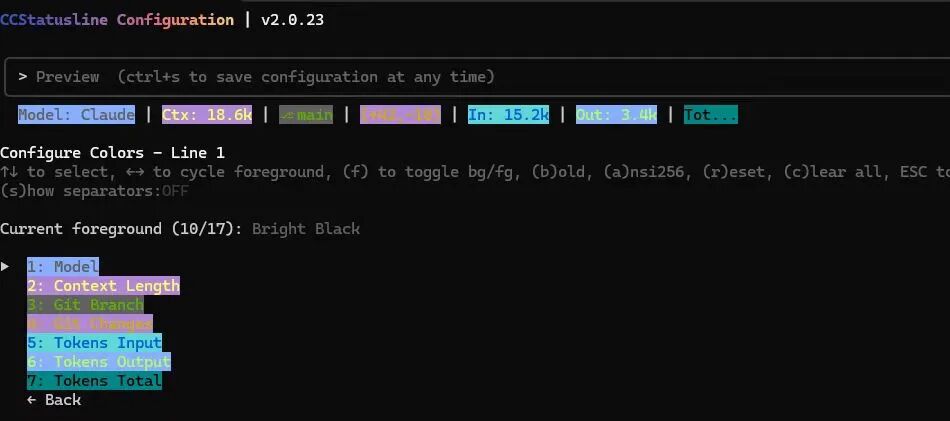Choose the 6: Tokens Output entry

99,362
